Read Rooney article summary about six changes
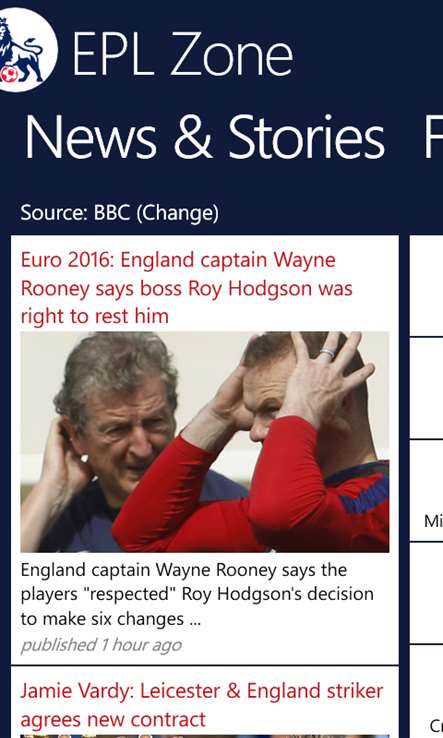 click(197, 594)
